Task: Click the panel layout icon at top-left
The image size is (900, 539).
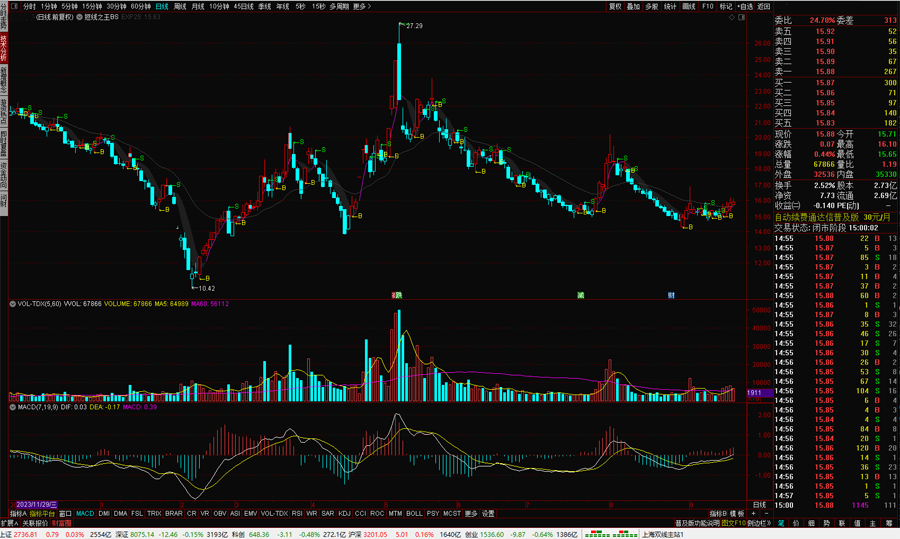Action: tap(14, 6)
